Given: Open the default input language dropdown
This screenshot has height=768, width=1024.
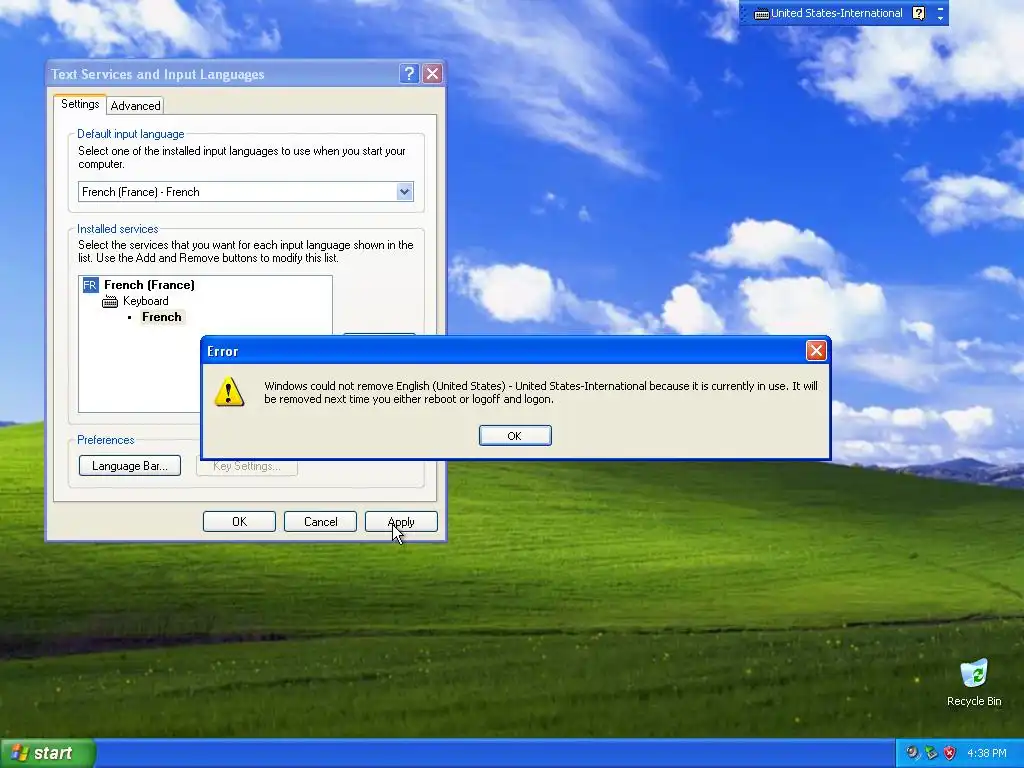Looking at the screenshot, I should pyautogui.click(x=404, y=191).
